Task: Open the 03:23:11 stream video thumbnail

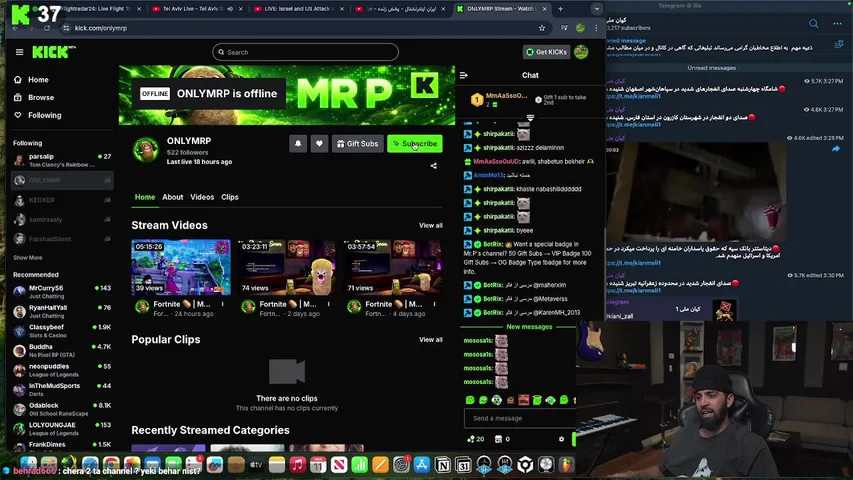Action: pyautogui.click(x=287, y=267)
